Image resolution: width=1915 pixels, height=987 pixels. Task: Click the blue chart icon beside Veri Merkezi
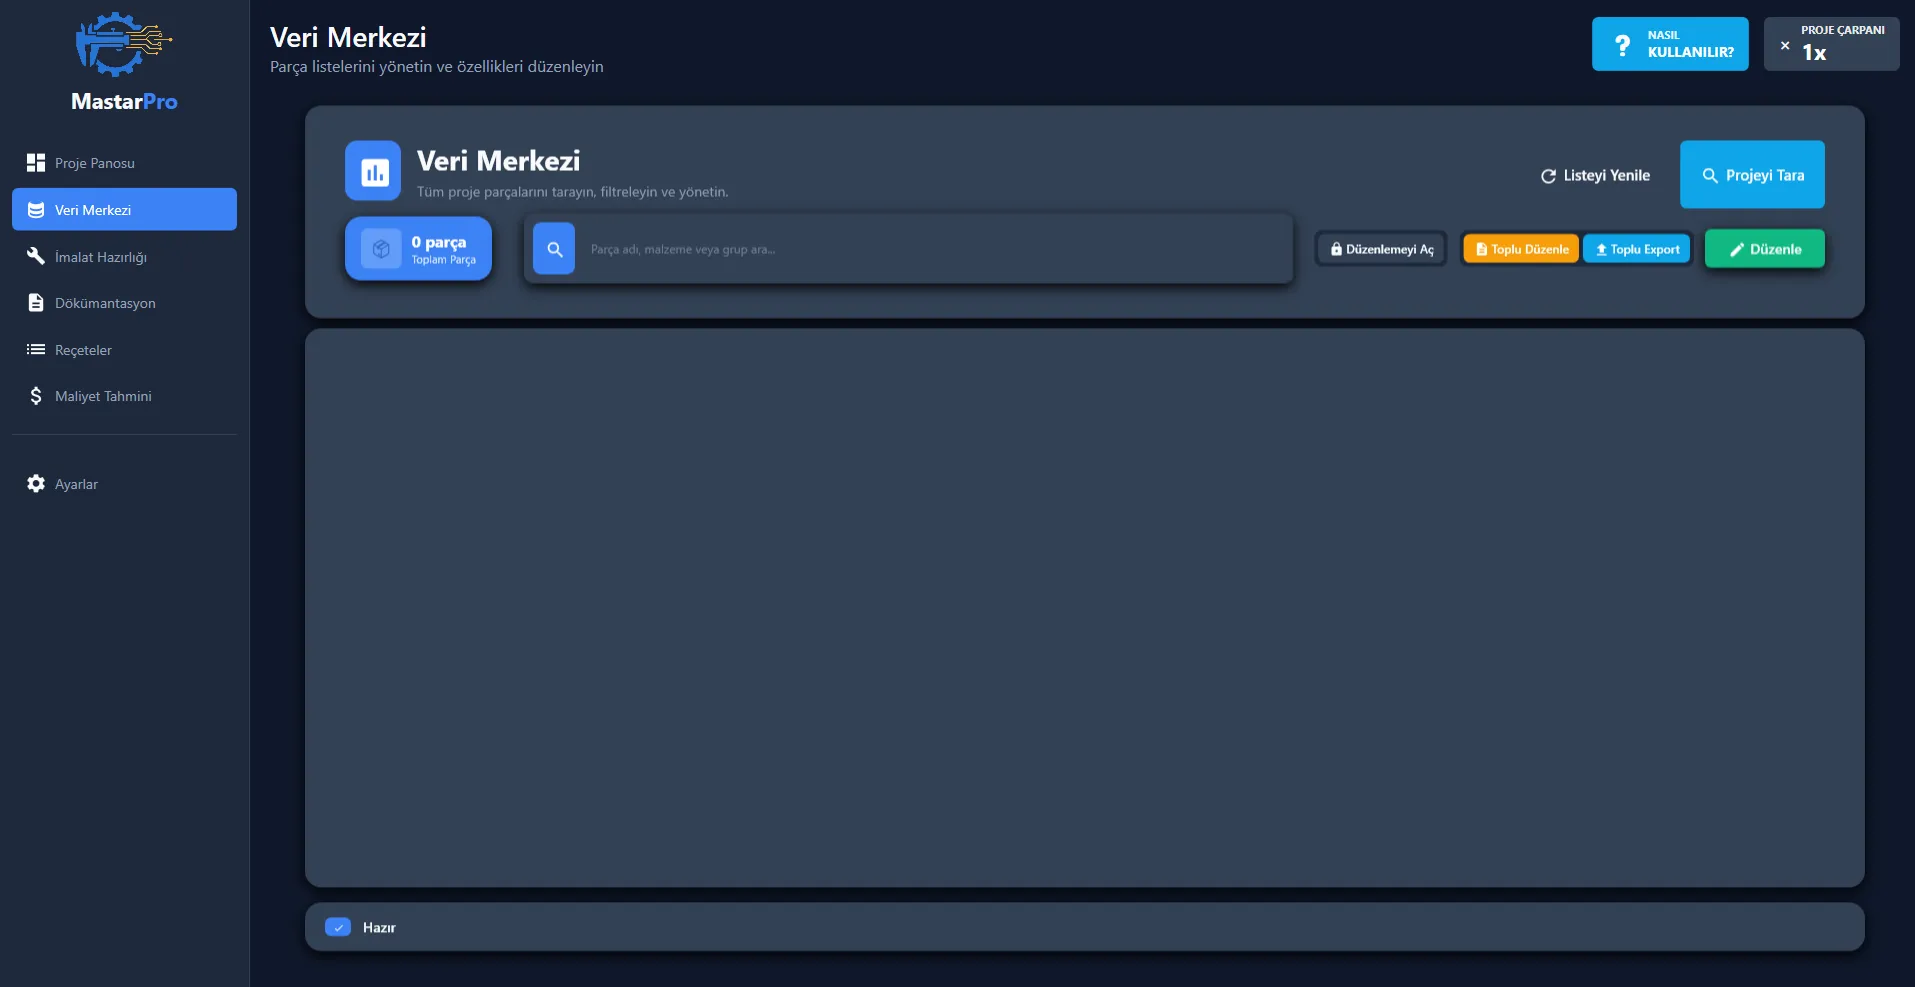point(373,171)
